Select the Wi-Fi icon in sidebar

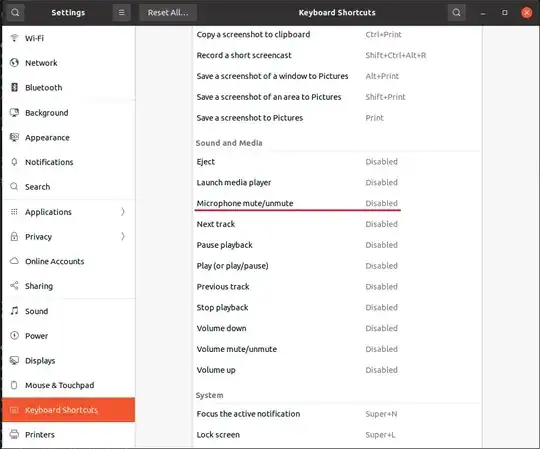click(x=14, y=38)
